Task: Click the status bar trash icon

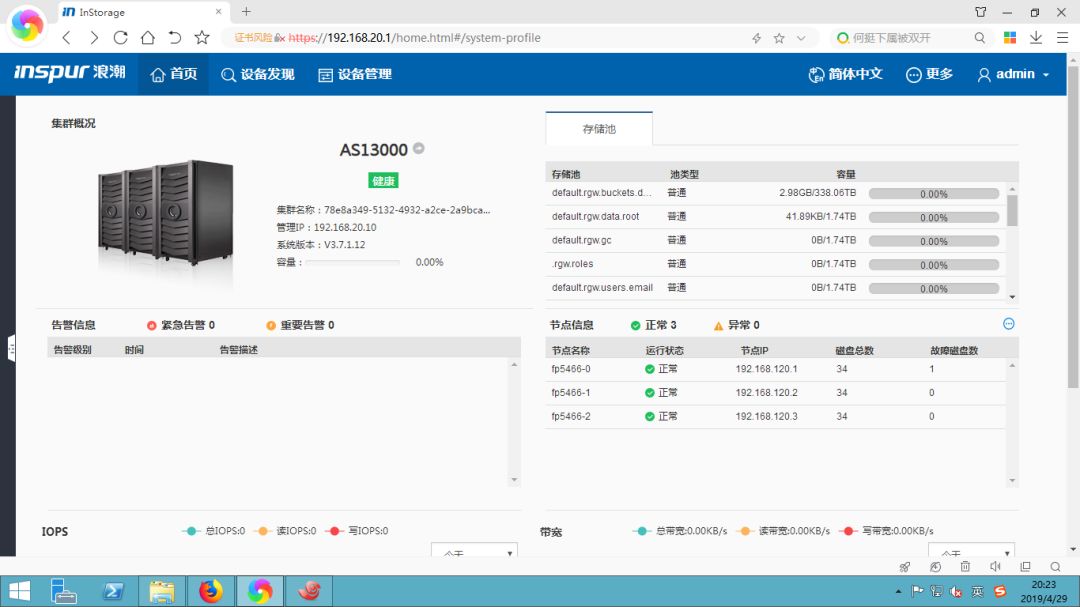Action: coord(965,566)
